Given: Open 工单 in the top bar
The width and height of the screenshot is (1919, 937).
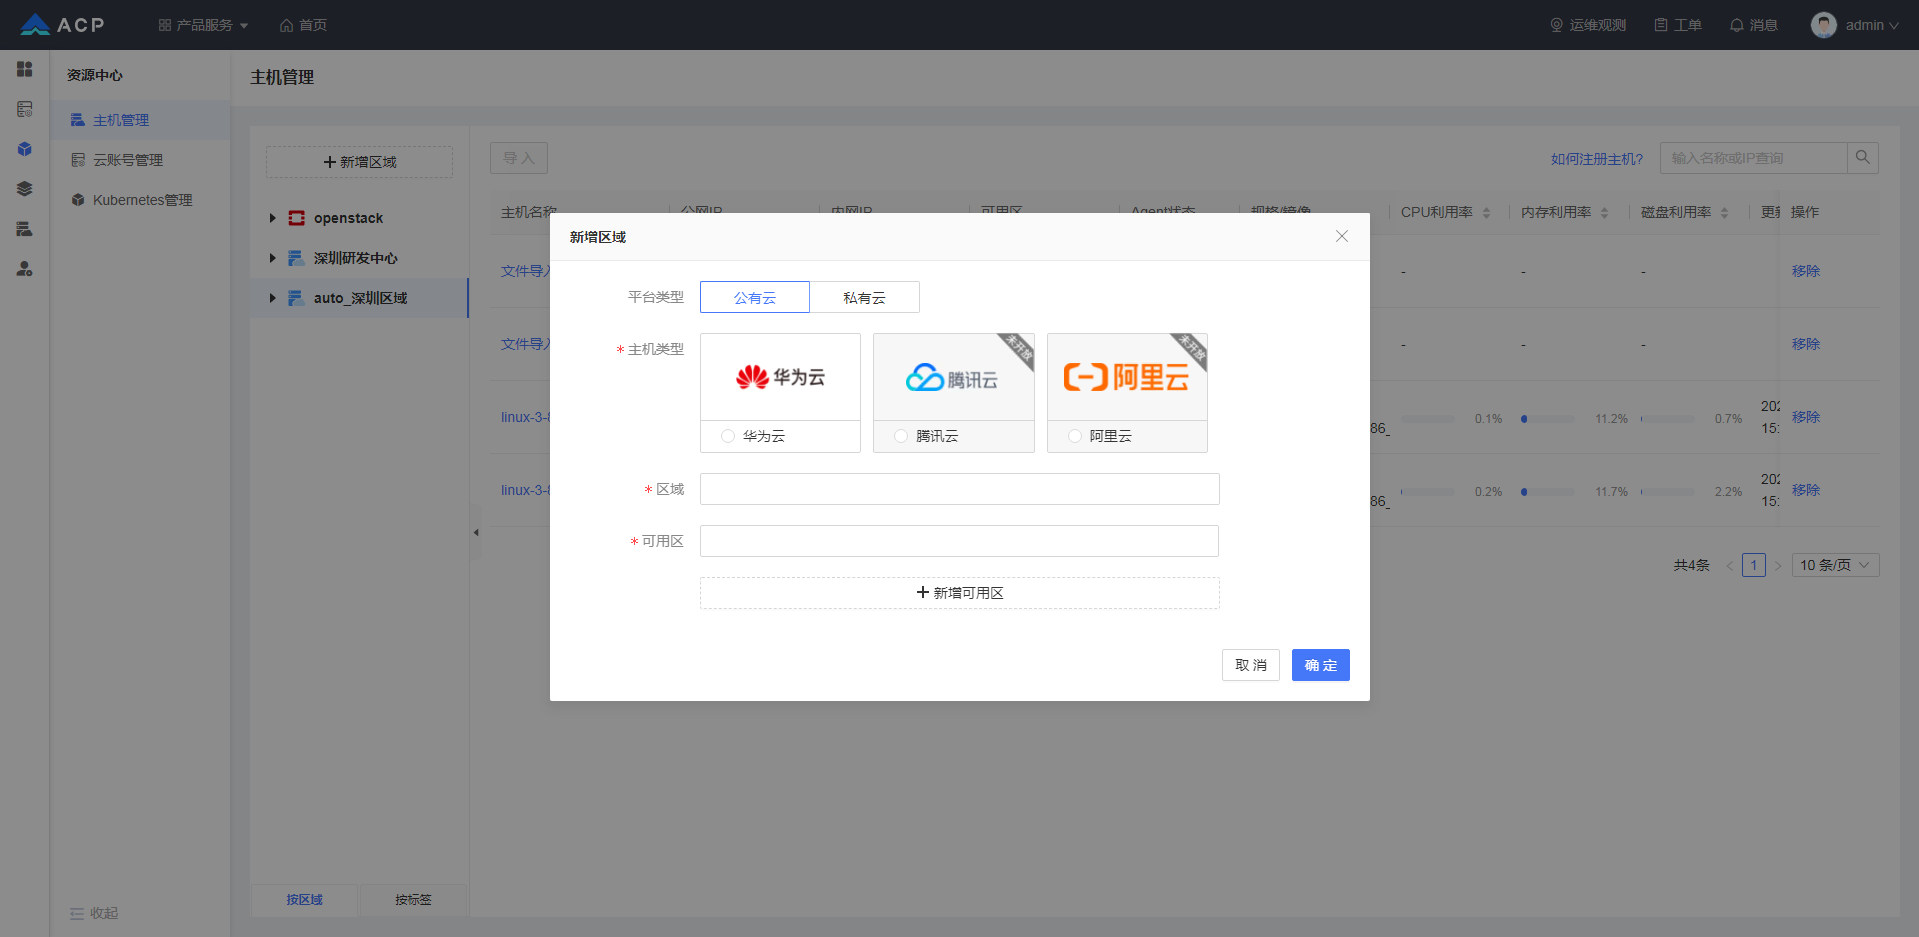Looking at the screenshot, I should [1678, 25].
